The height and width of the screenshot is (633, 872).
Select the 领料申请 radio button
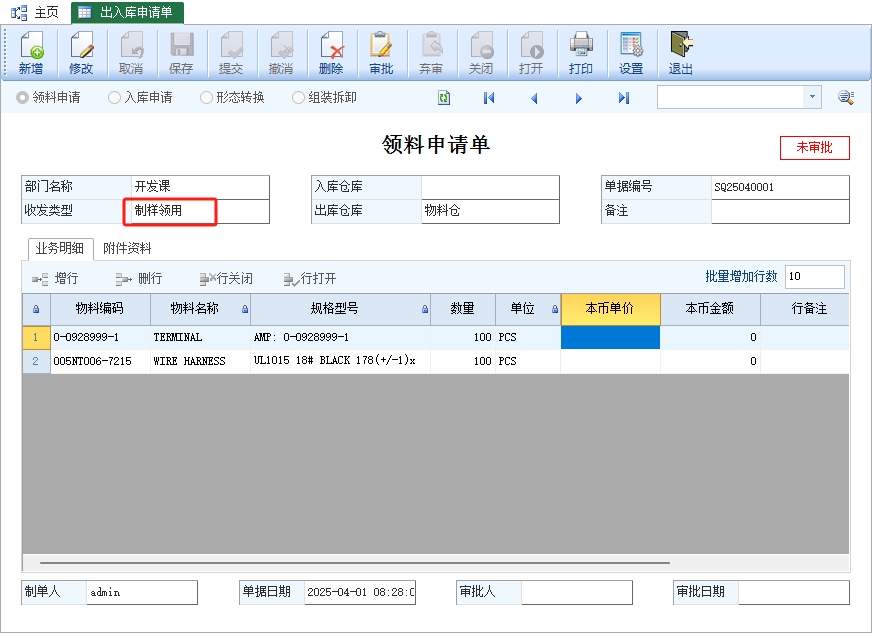pos(22,98)
